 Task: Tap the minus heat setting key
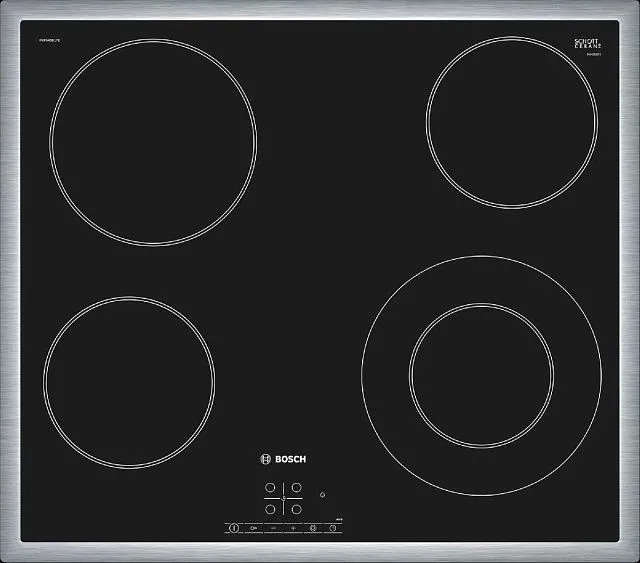coord(273,528)
